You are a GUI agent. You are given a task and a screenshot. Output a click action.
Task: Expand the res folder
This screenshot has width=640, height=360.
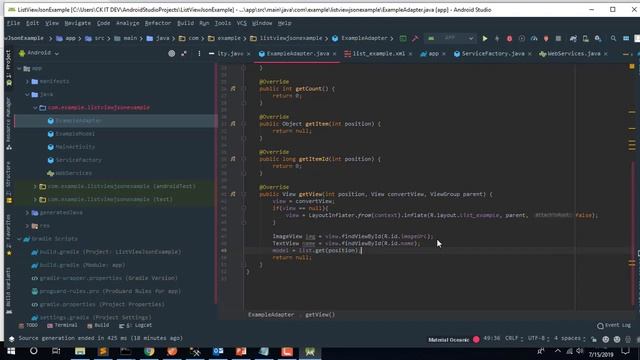coord(27,226)
